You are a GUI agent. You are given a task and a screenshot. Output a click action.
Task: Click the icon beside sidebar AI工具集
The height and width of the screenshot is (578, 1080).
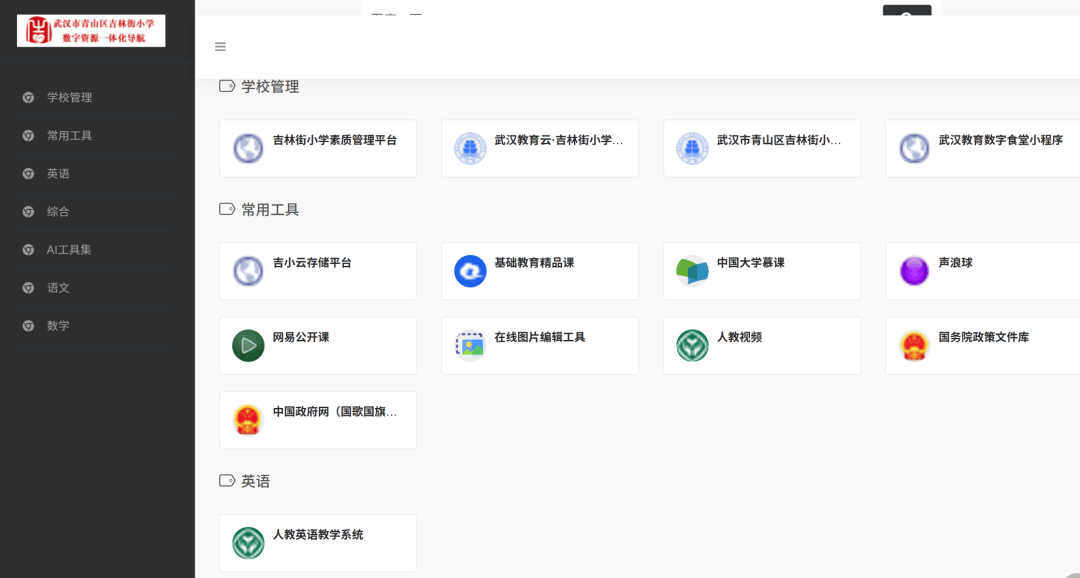(x=28, y=250)
